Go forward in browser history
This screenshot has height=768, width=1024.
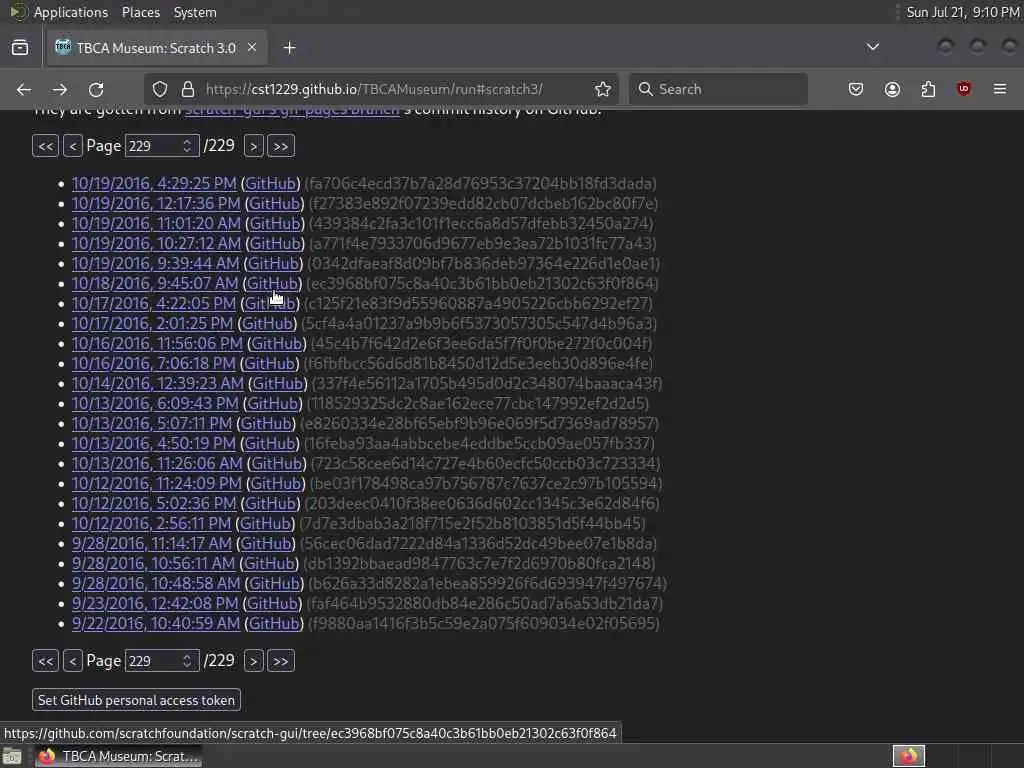[x=60, y=89]
